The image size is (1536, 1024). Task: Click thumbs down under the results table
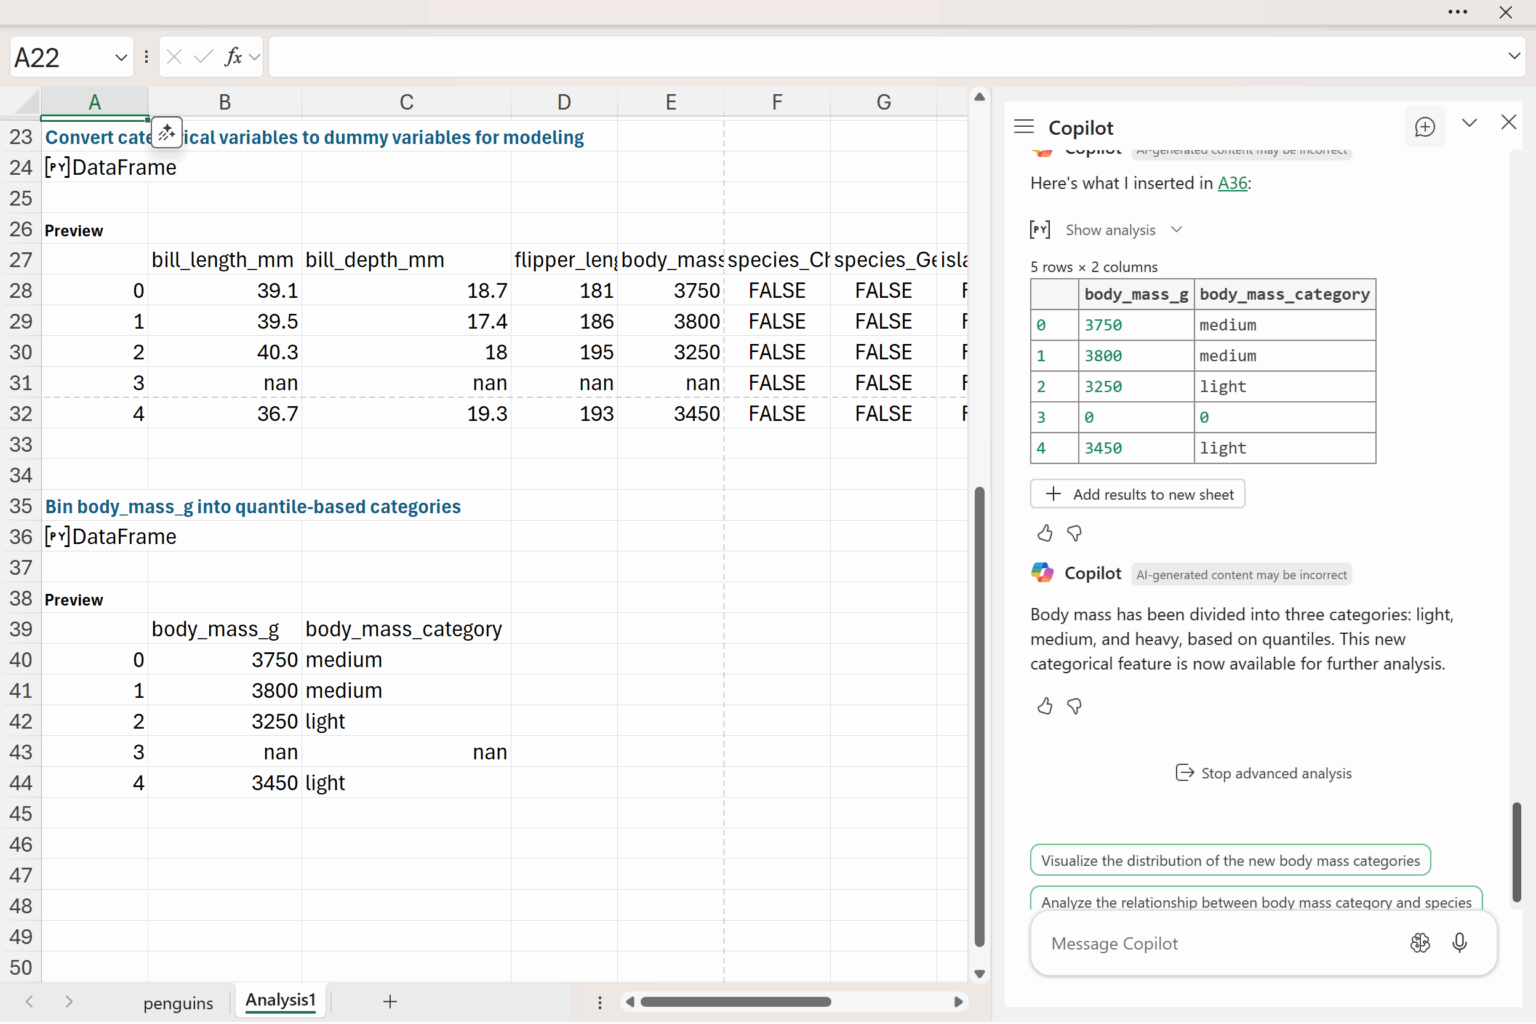click(1075, 533)
